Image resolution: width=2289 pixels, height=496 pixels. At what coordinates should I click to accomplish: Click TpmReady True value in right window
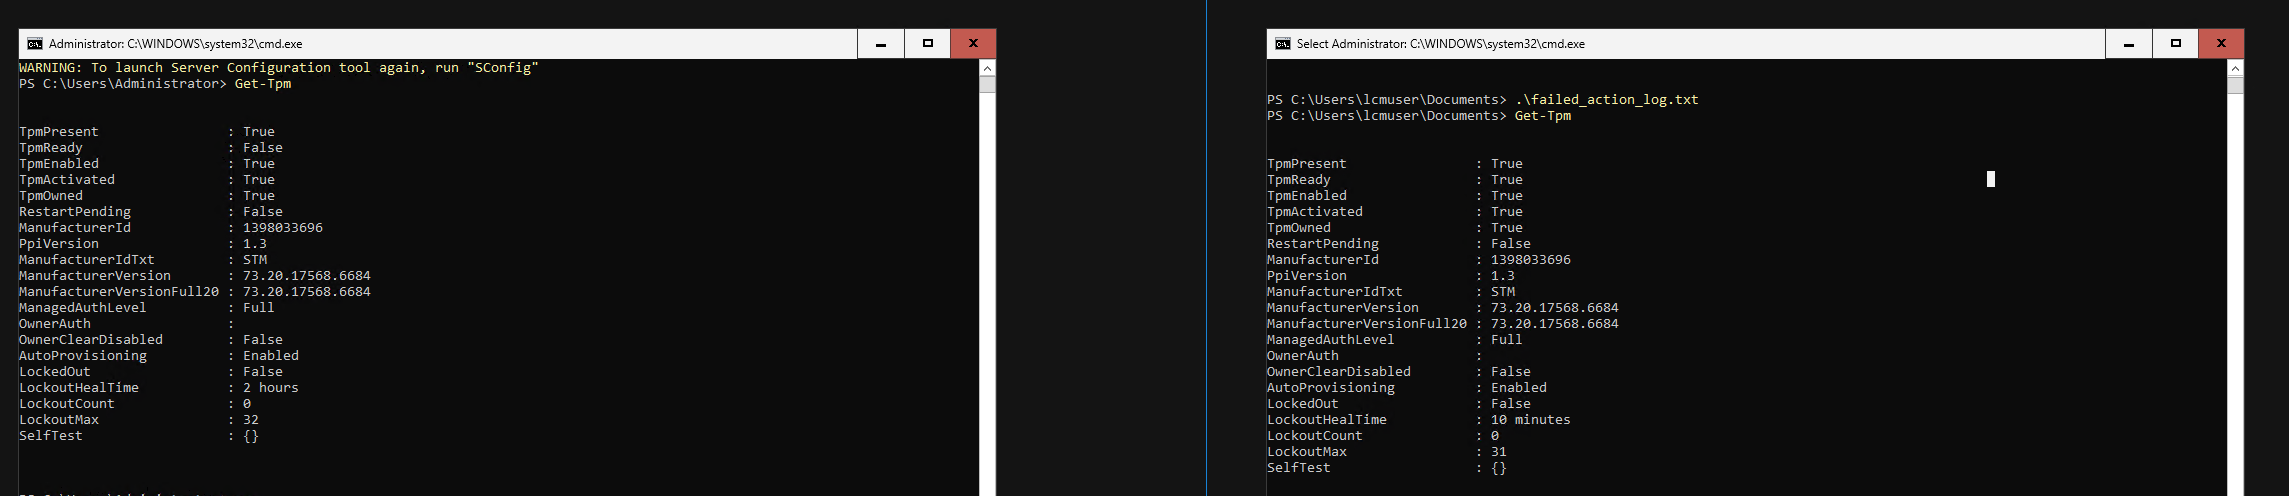[x=1507, y=180]
